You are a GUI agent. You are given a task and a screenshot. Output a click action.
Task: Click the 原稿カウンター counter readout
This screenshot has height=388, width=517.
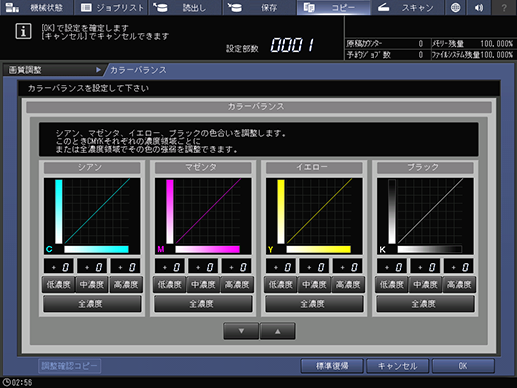385,44
